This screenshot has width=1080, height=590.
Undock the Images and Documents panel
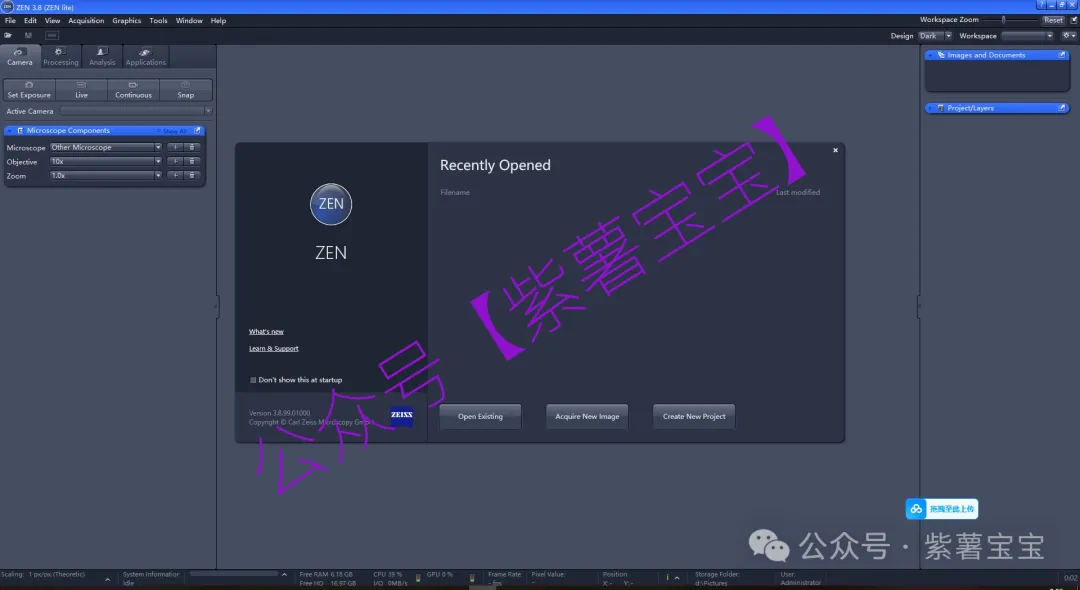[1062, 55]
